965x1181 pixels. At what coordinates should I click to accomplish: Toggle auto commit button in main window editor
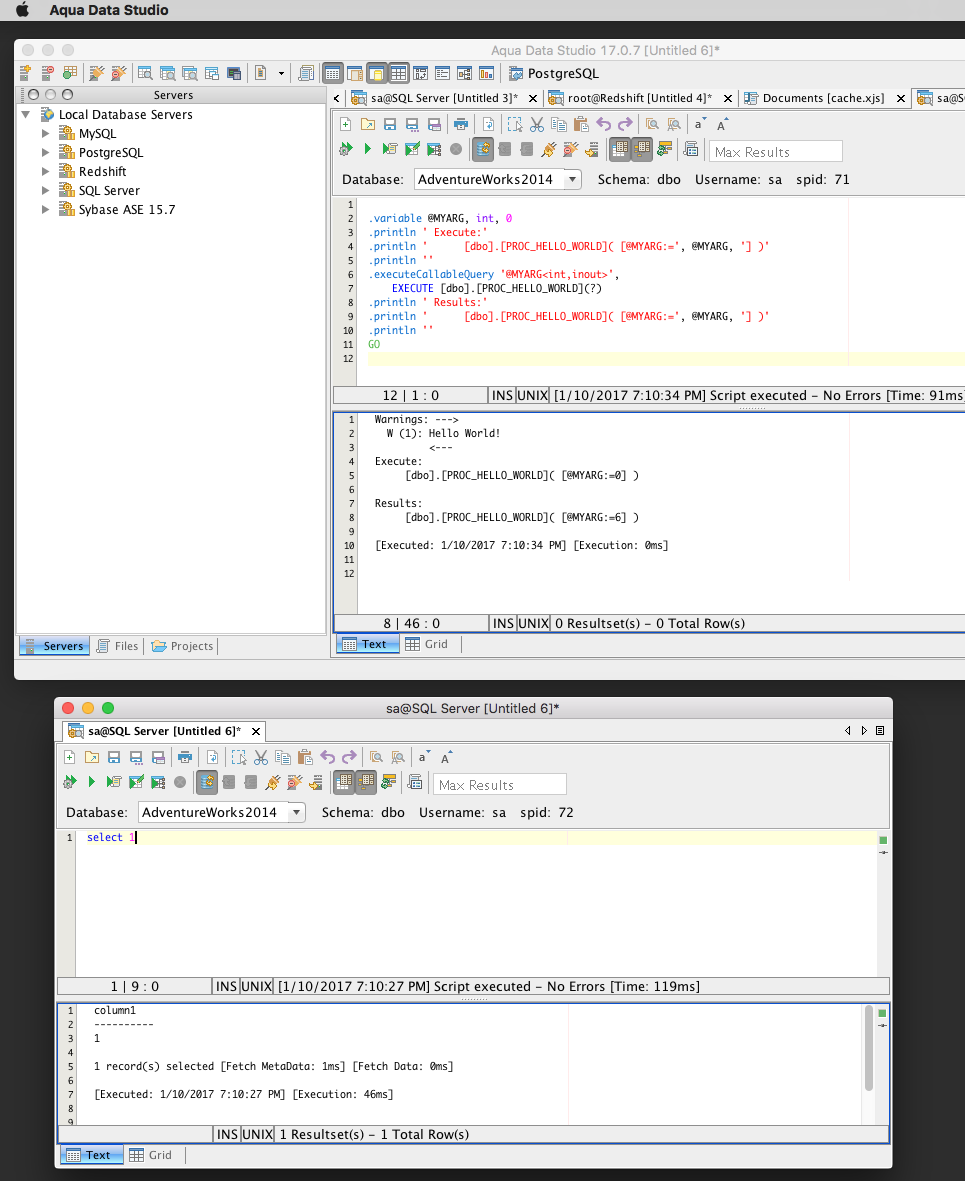pos(483,148)
